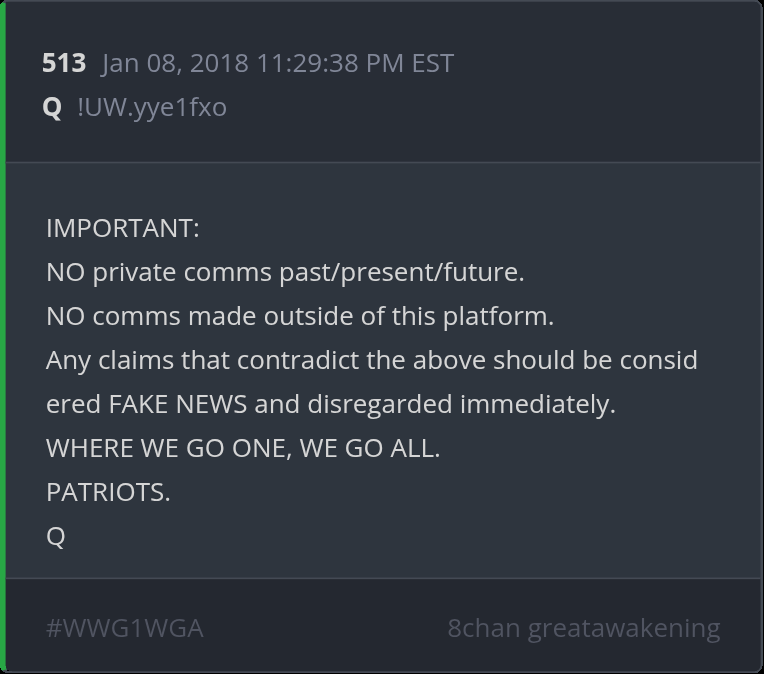Open the #WWG1WGA hashtag
This screenshot has height=674, width=764.
(125, 628)
